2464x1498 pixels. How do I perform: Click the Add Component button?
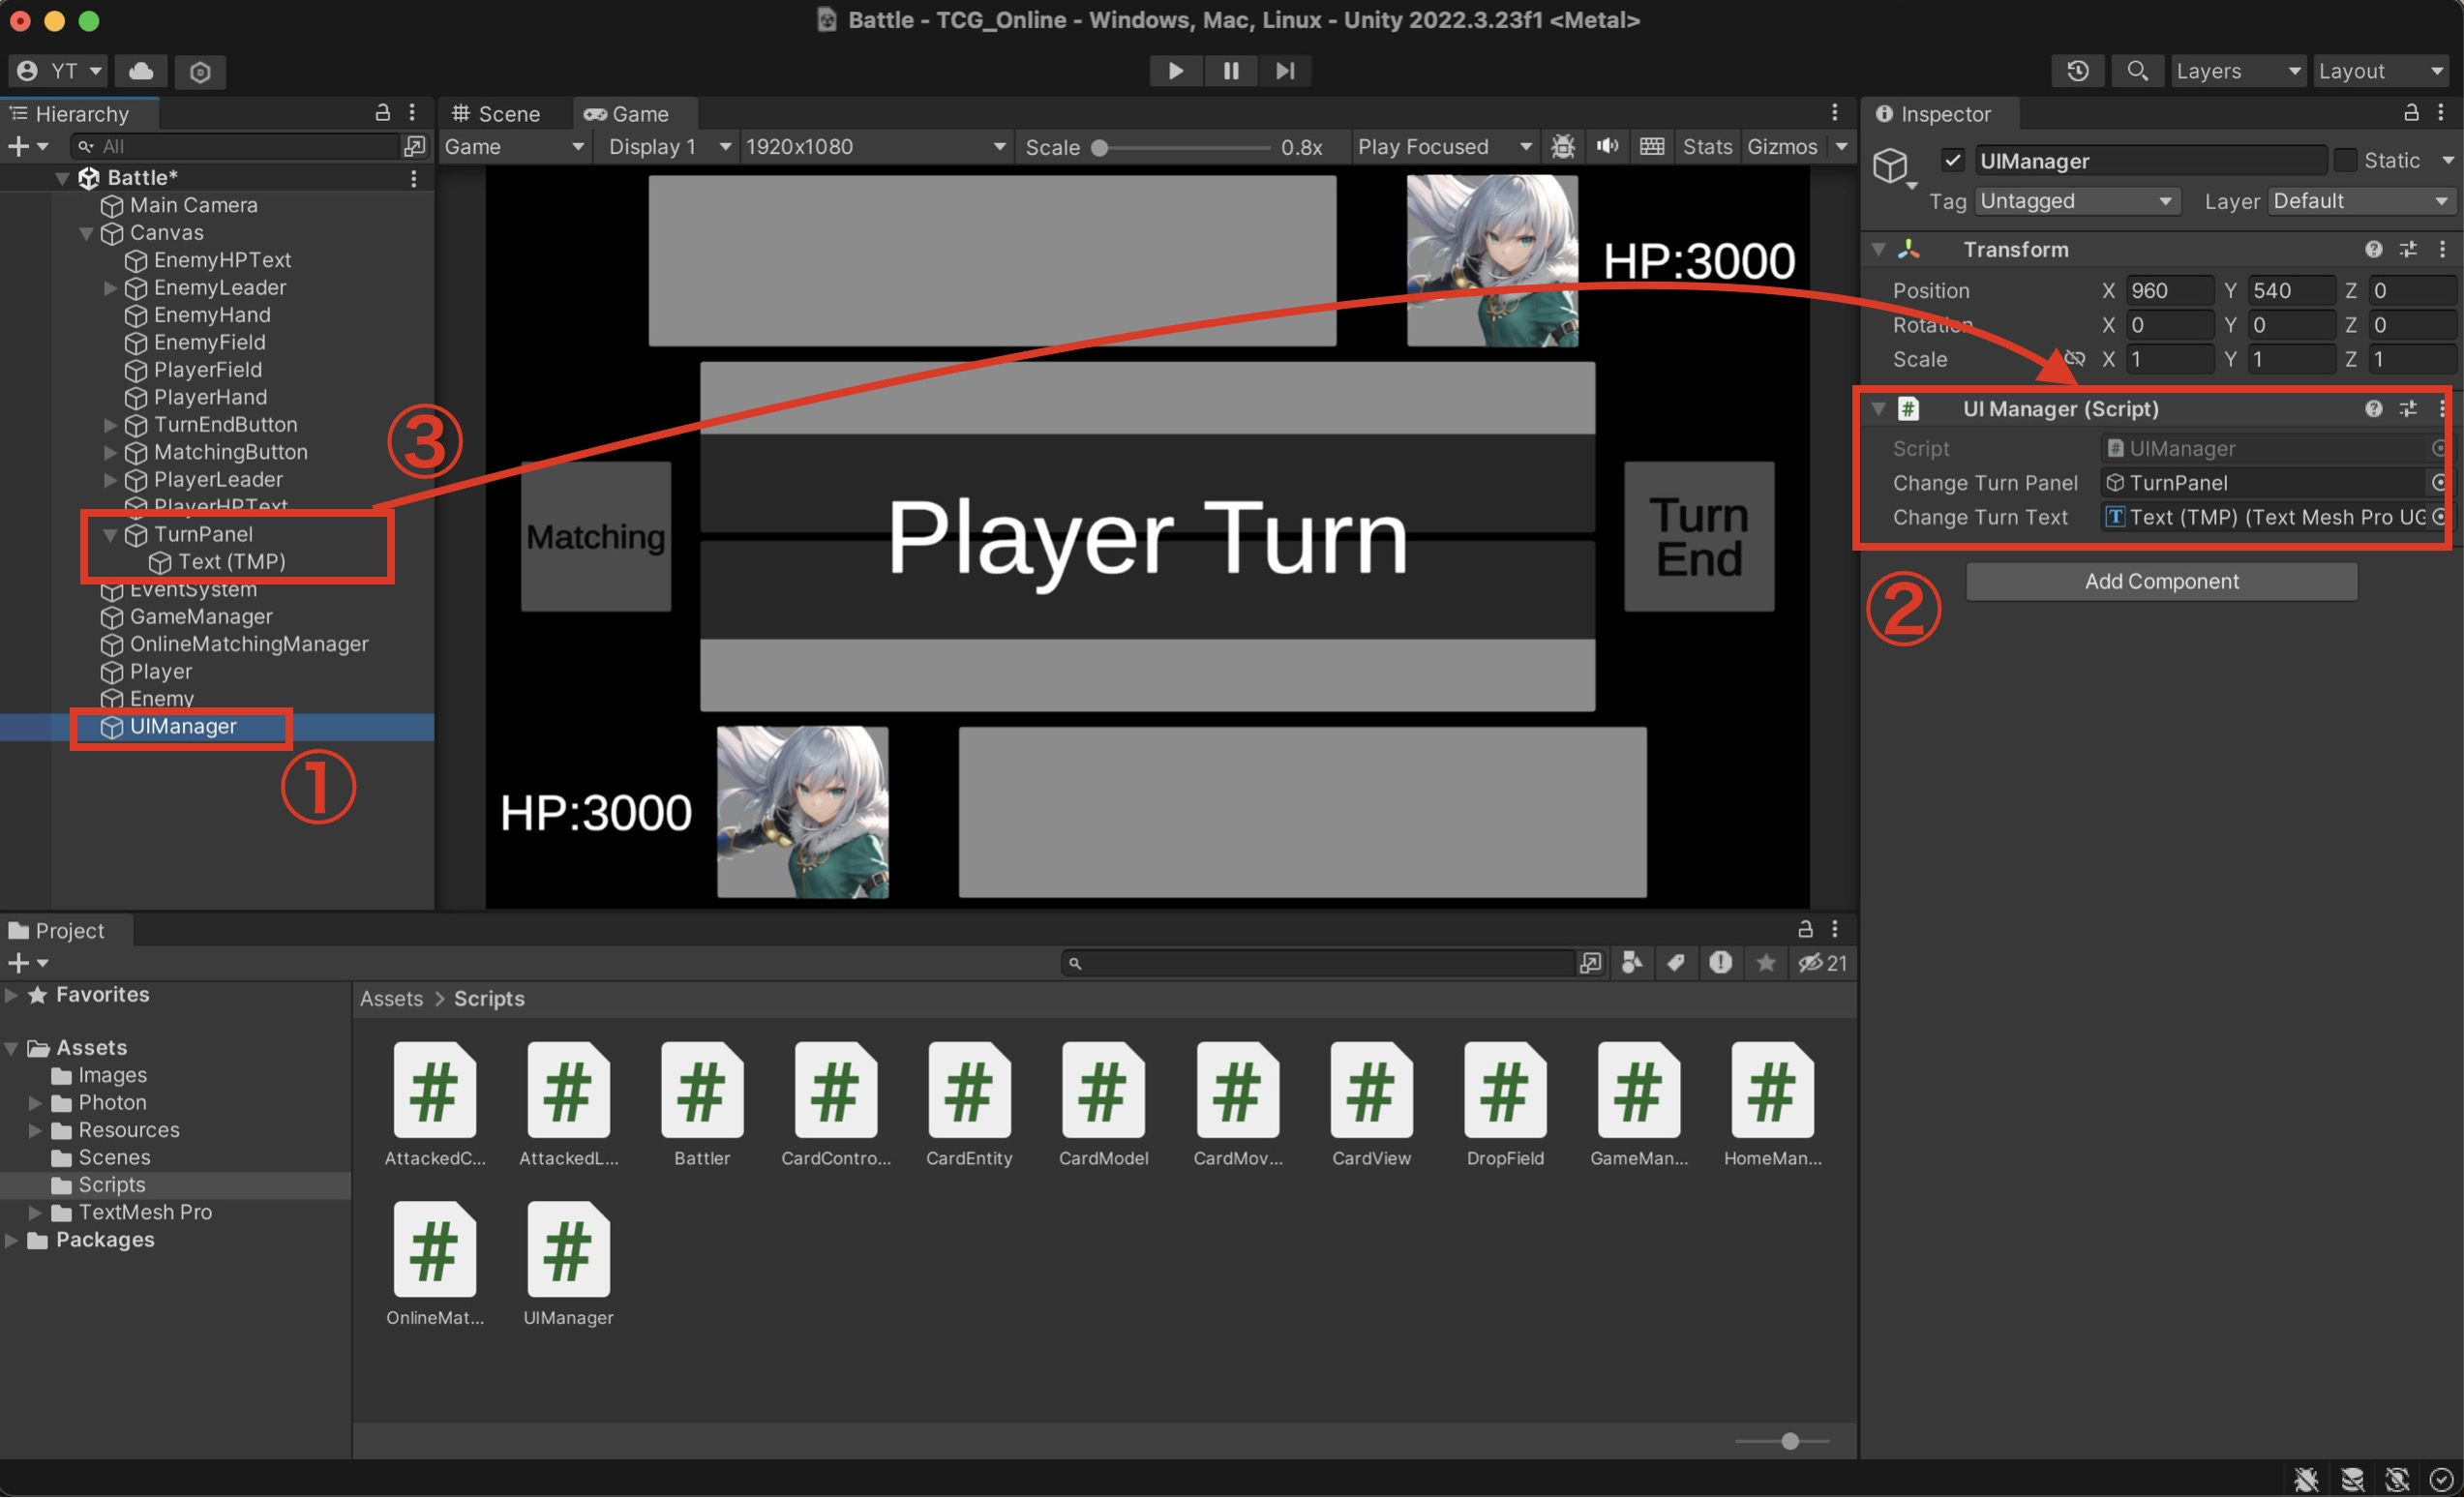click(x=2161, y=582)
